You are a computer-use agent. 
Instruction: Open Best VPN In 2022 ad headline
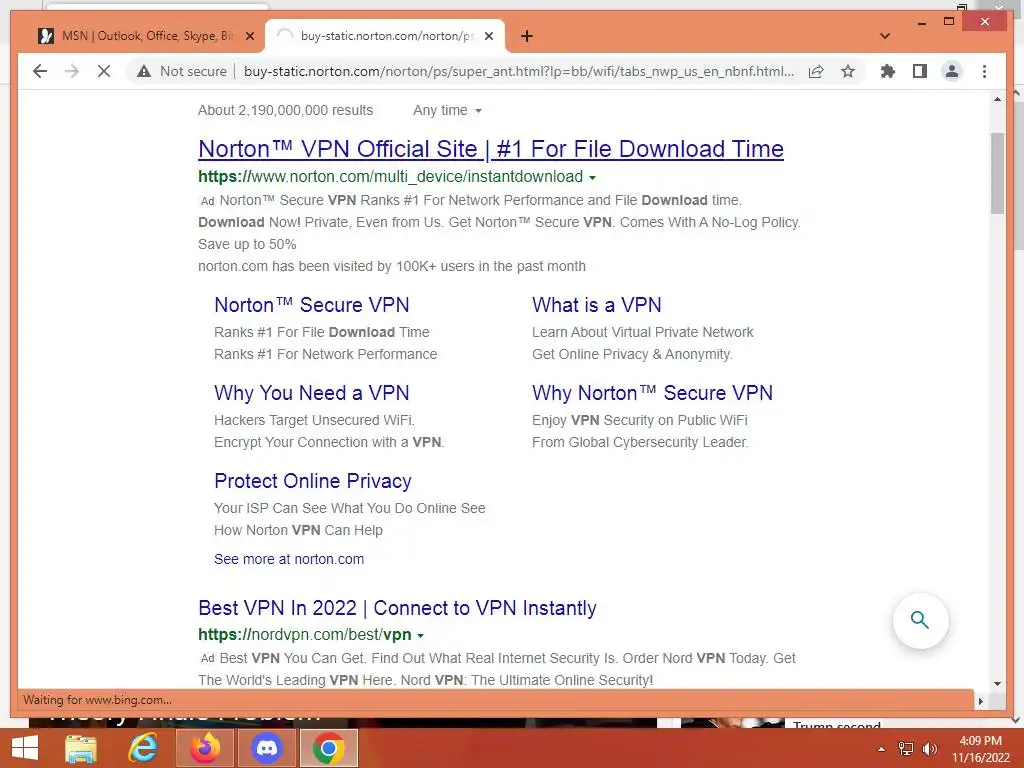tap(397, 608)
